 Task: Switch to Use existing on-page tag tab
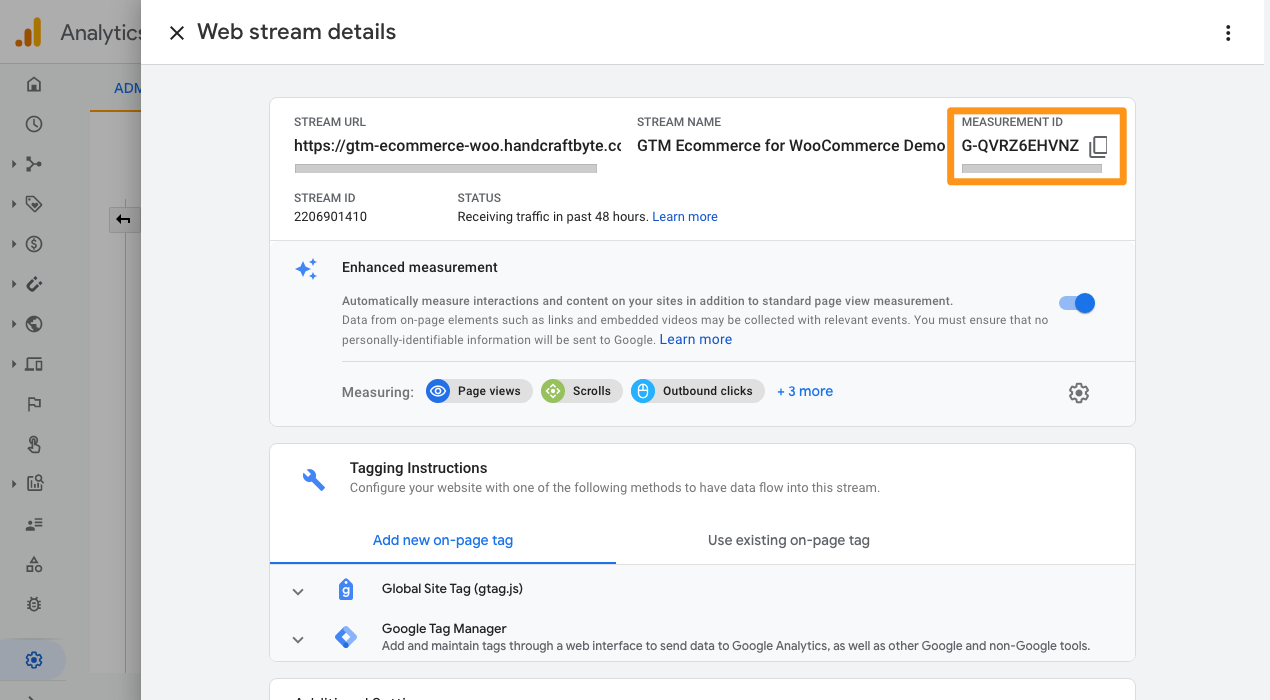[789, 540]
